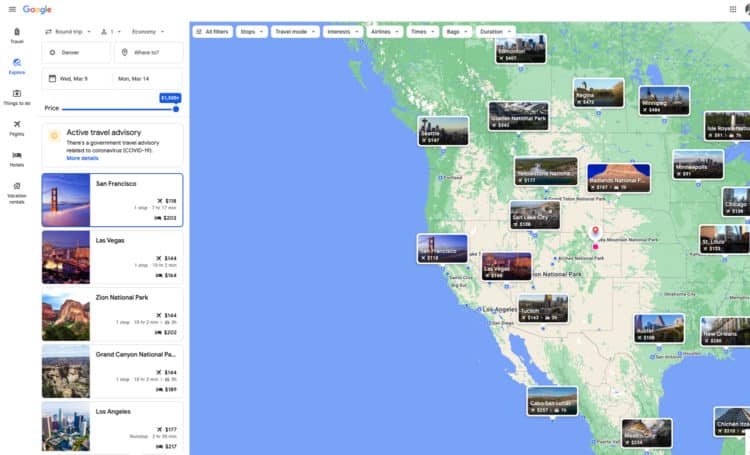Click the More details advisory link

click(x=82, y=158)
